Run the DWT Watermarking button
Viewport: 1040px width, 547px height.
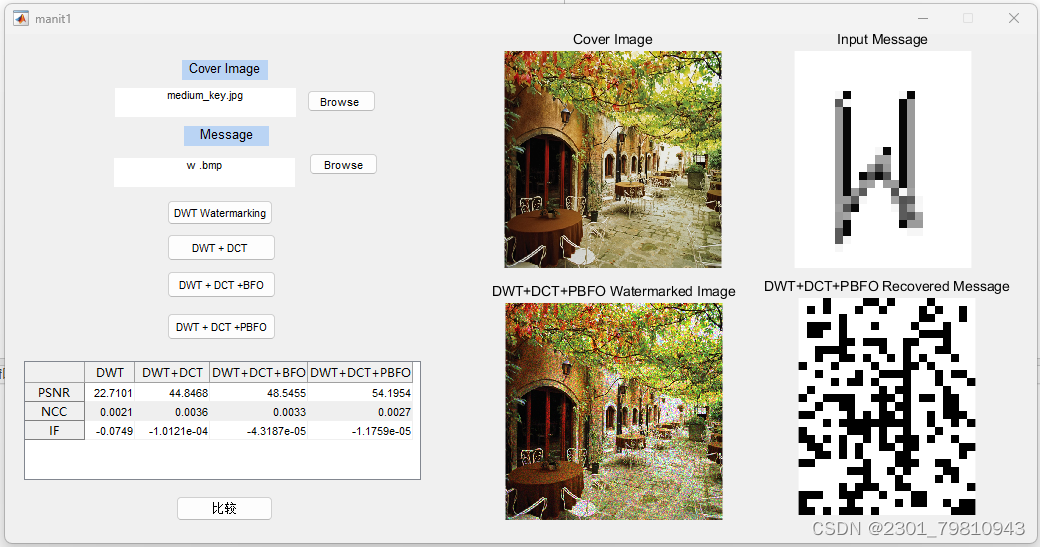click(x=220, y=213)
